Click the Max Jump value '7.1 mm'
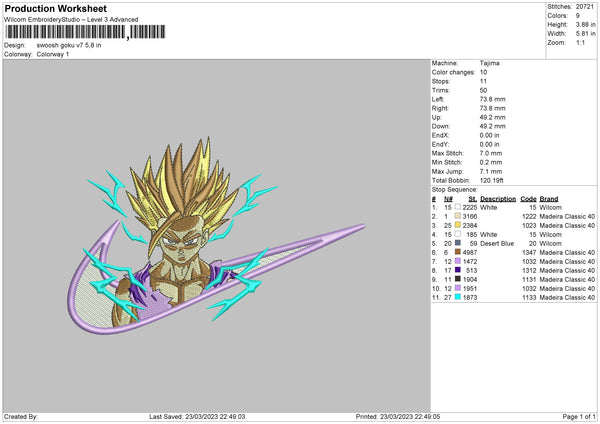 tap(491, 171)
